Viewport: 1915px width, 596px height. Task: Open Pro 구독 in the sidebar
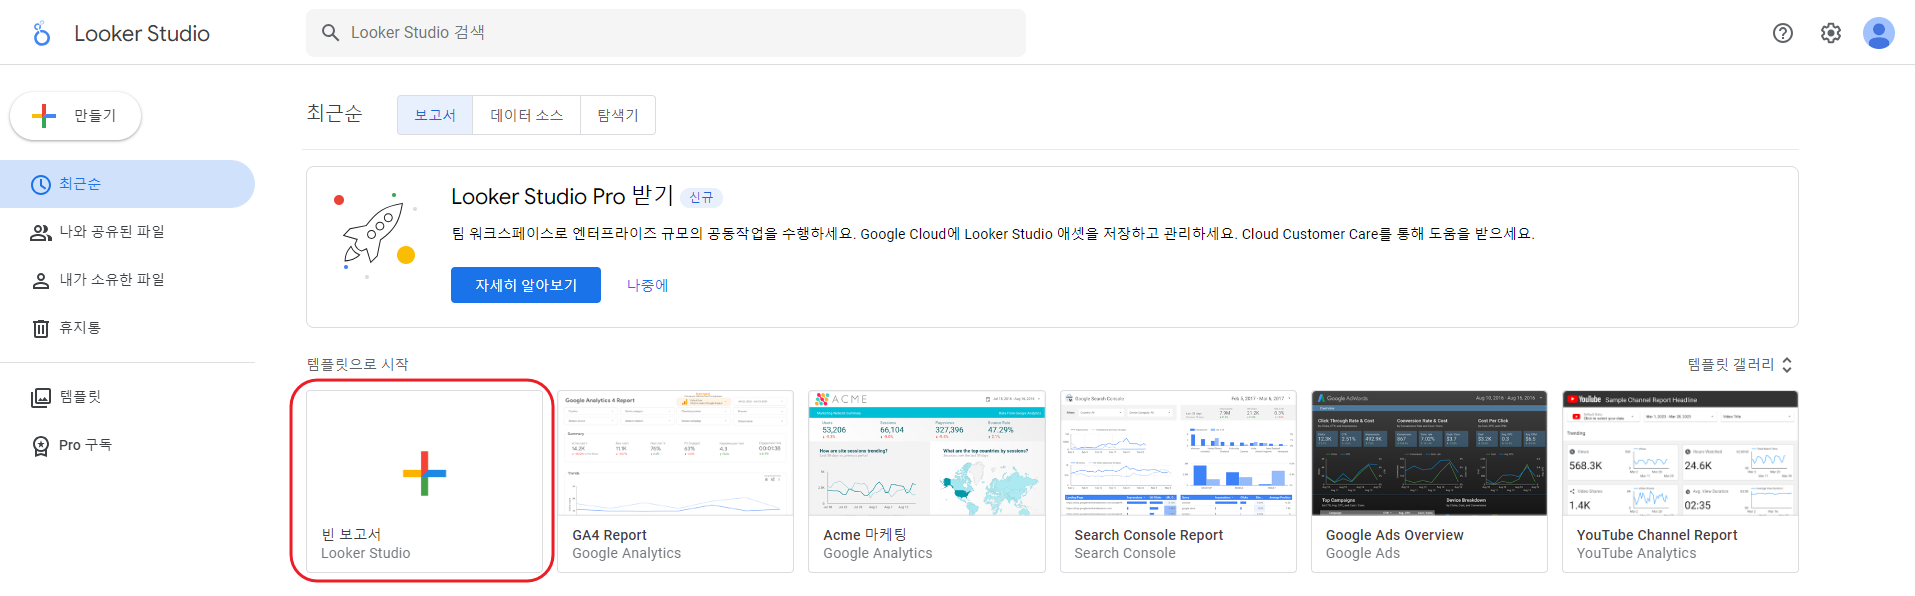(x=127, y=445)
